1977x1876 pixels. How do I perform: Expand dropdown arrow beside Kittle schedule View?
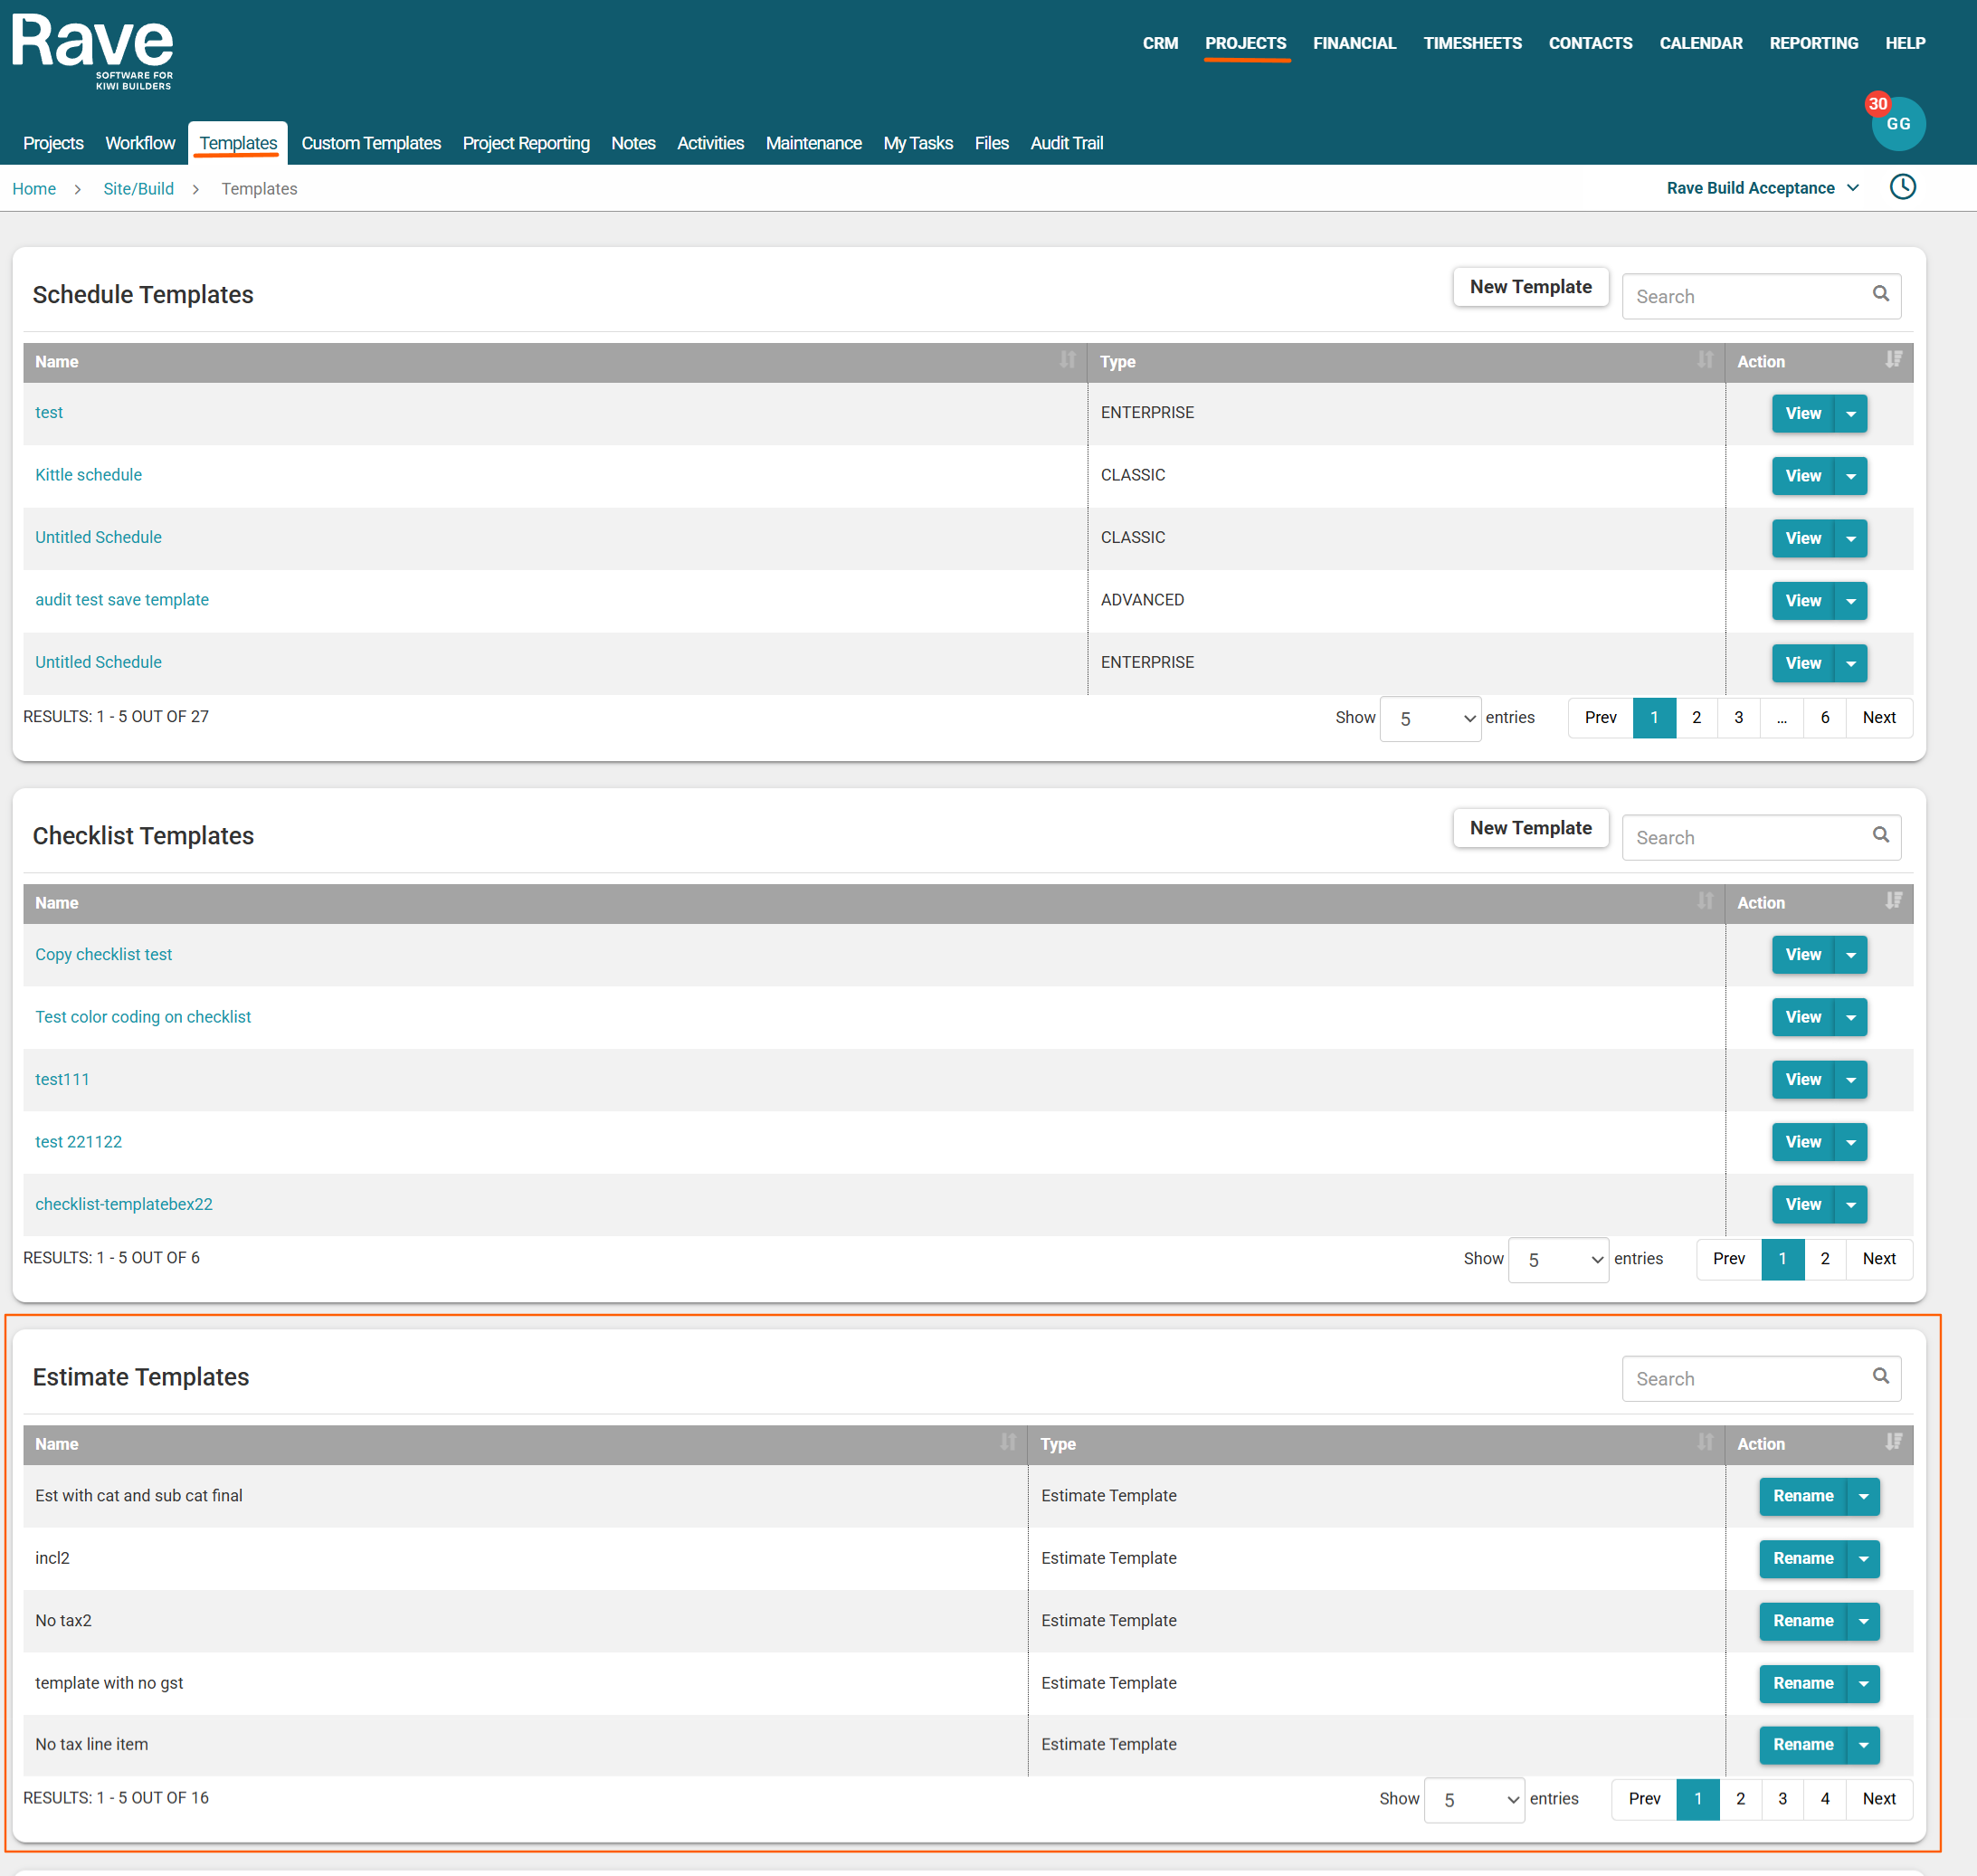(x=1851, y=476)
